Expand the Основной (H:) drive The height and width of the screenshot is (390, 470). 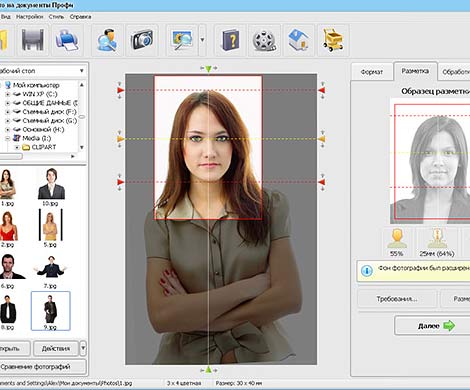click(8, 129)
